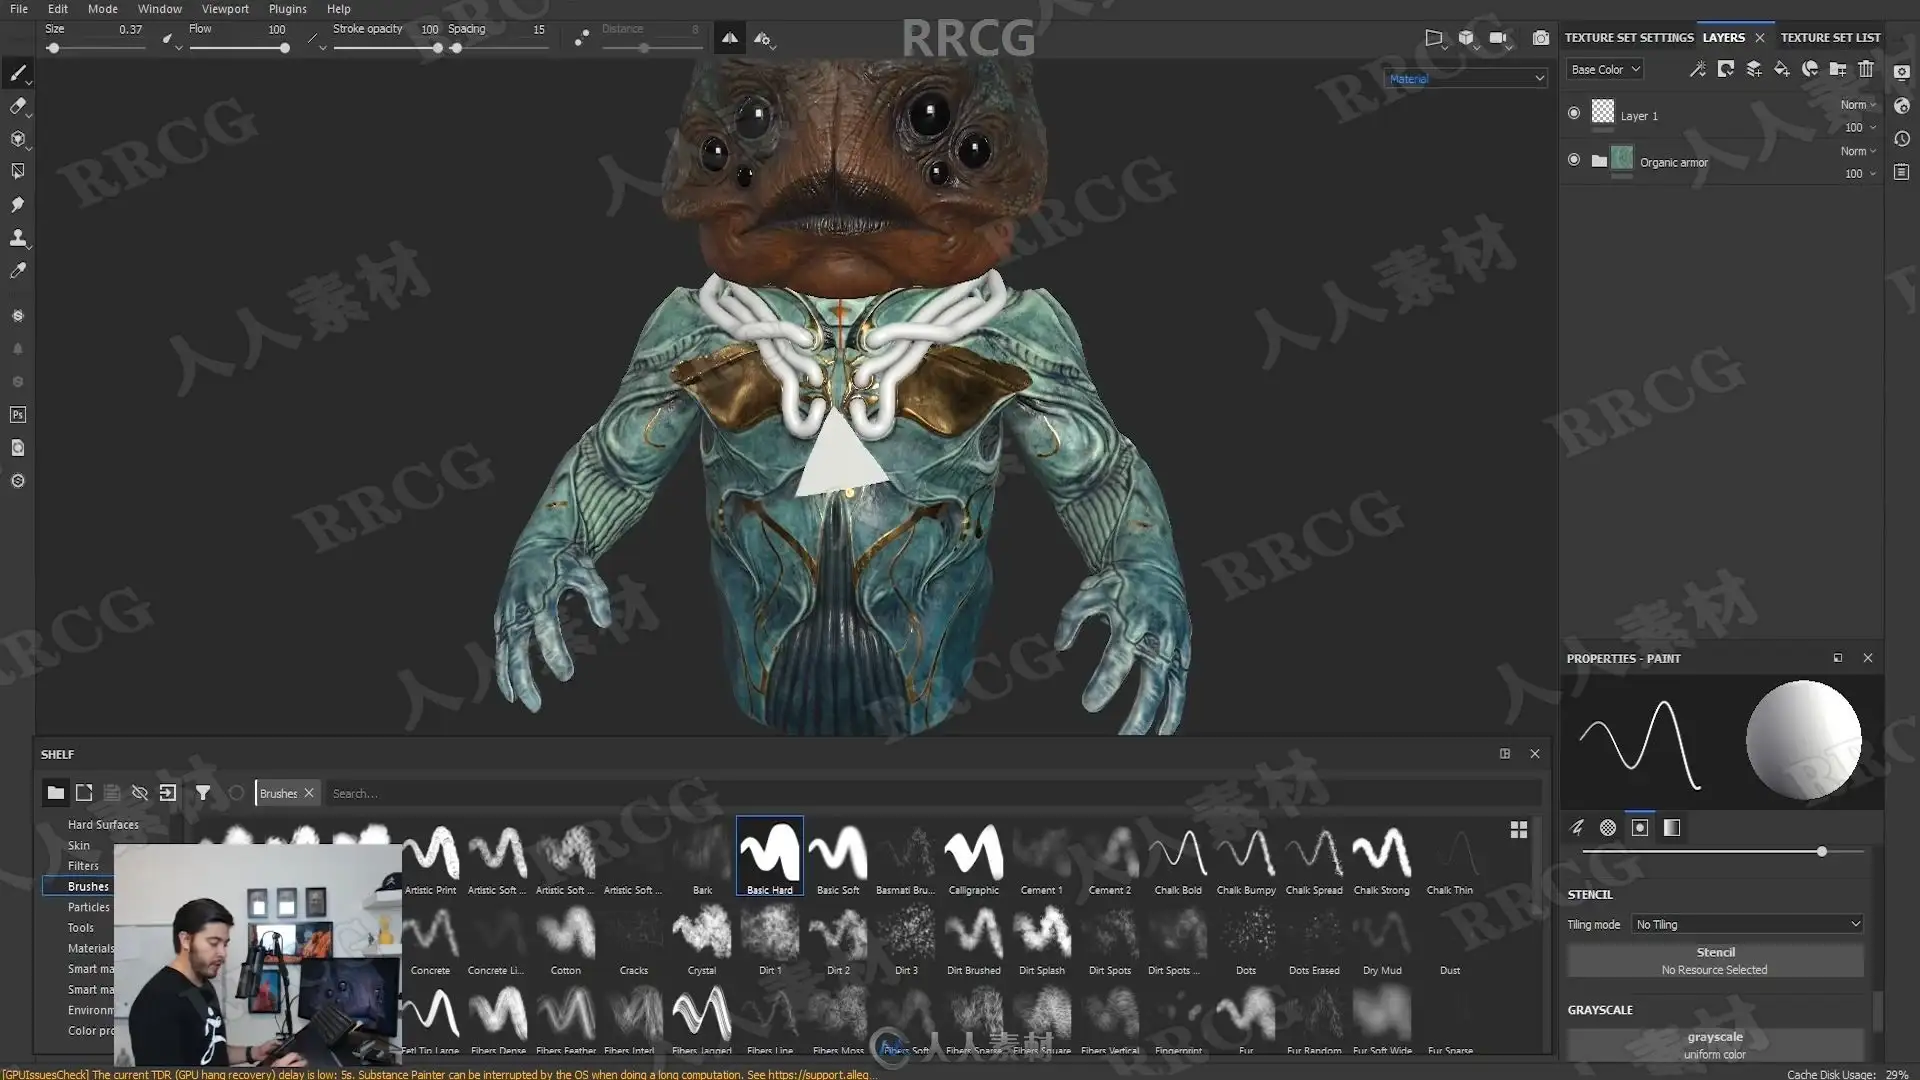Click the grayscale uniform color button
Image resolution: width=1920 pixels, height=1080 pixels.
coord(1715,1045)
